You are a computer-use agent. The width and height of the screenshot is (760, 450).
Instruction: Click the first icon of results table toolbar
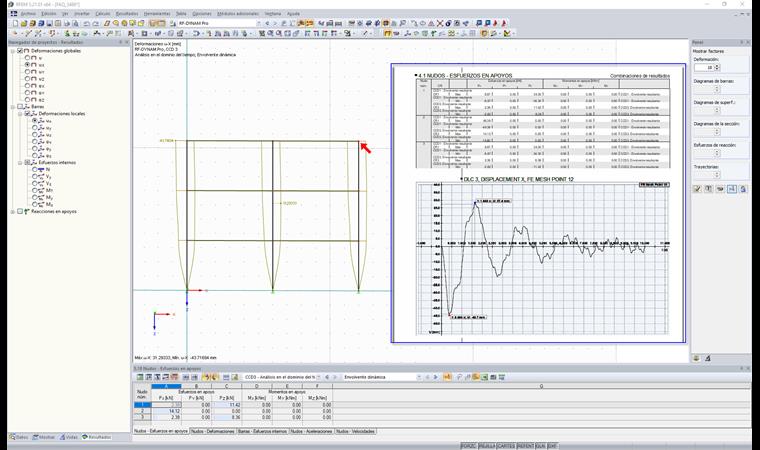140,377
